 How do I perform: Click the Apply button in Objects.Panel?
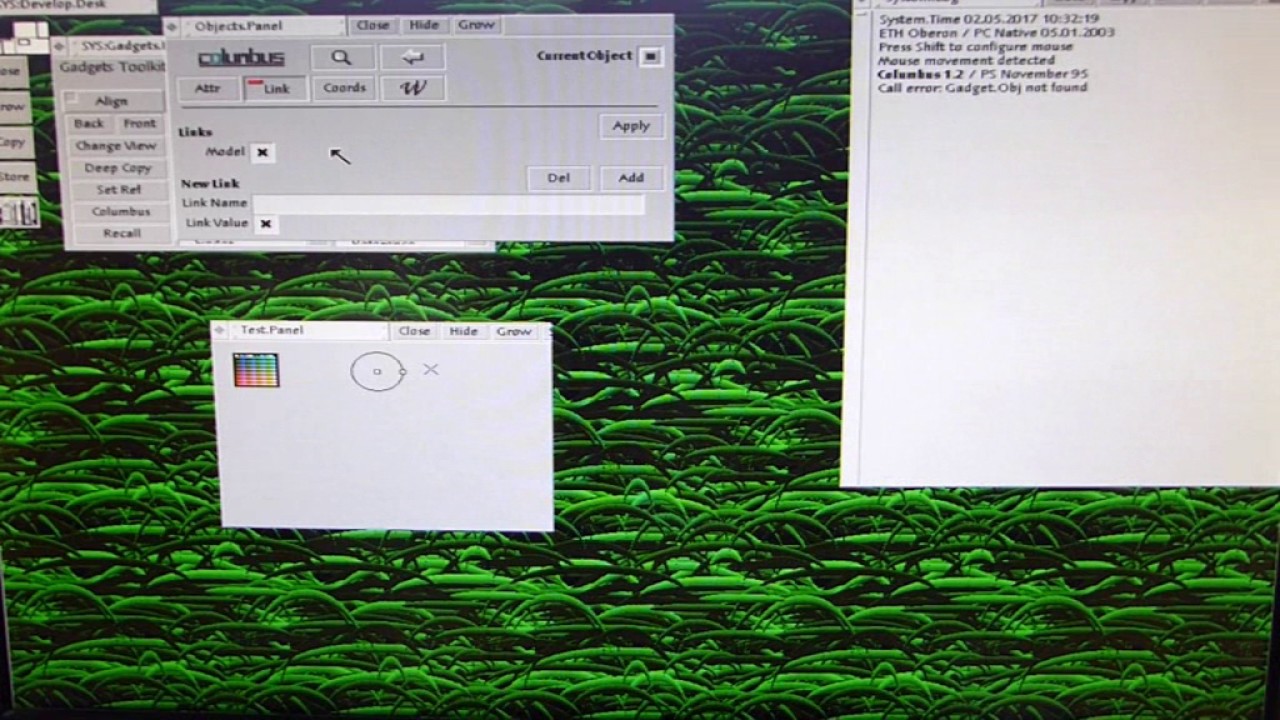(x=631, y=126)
